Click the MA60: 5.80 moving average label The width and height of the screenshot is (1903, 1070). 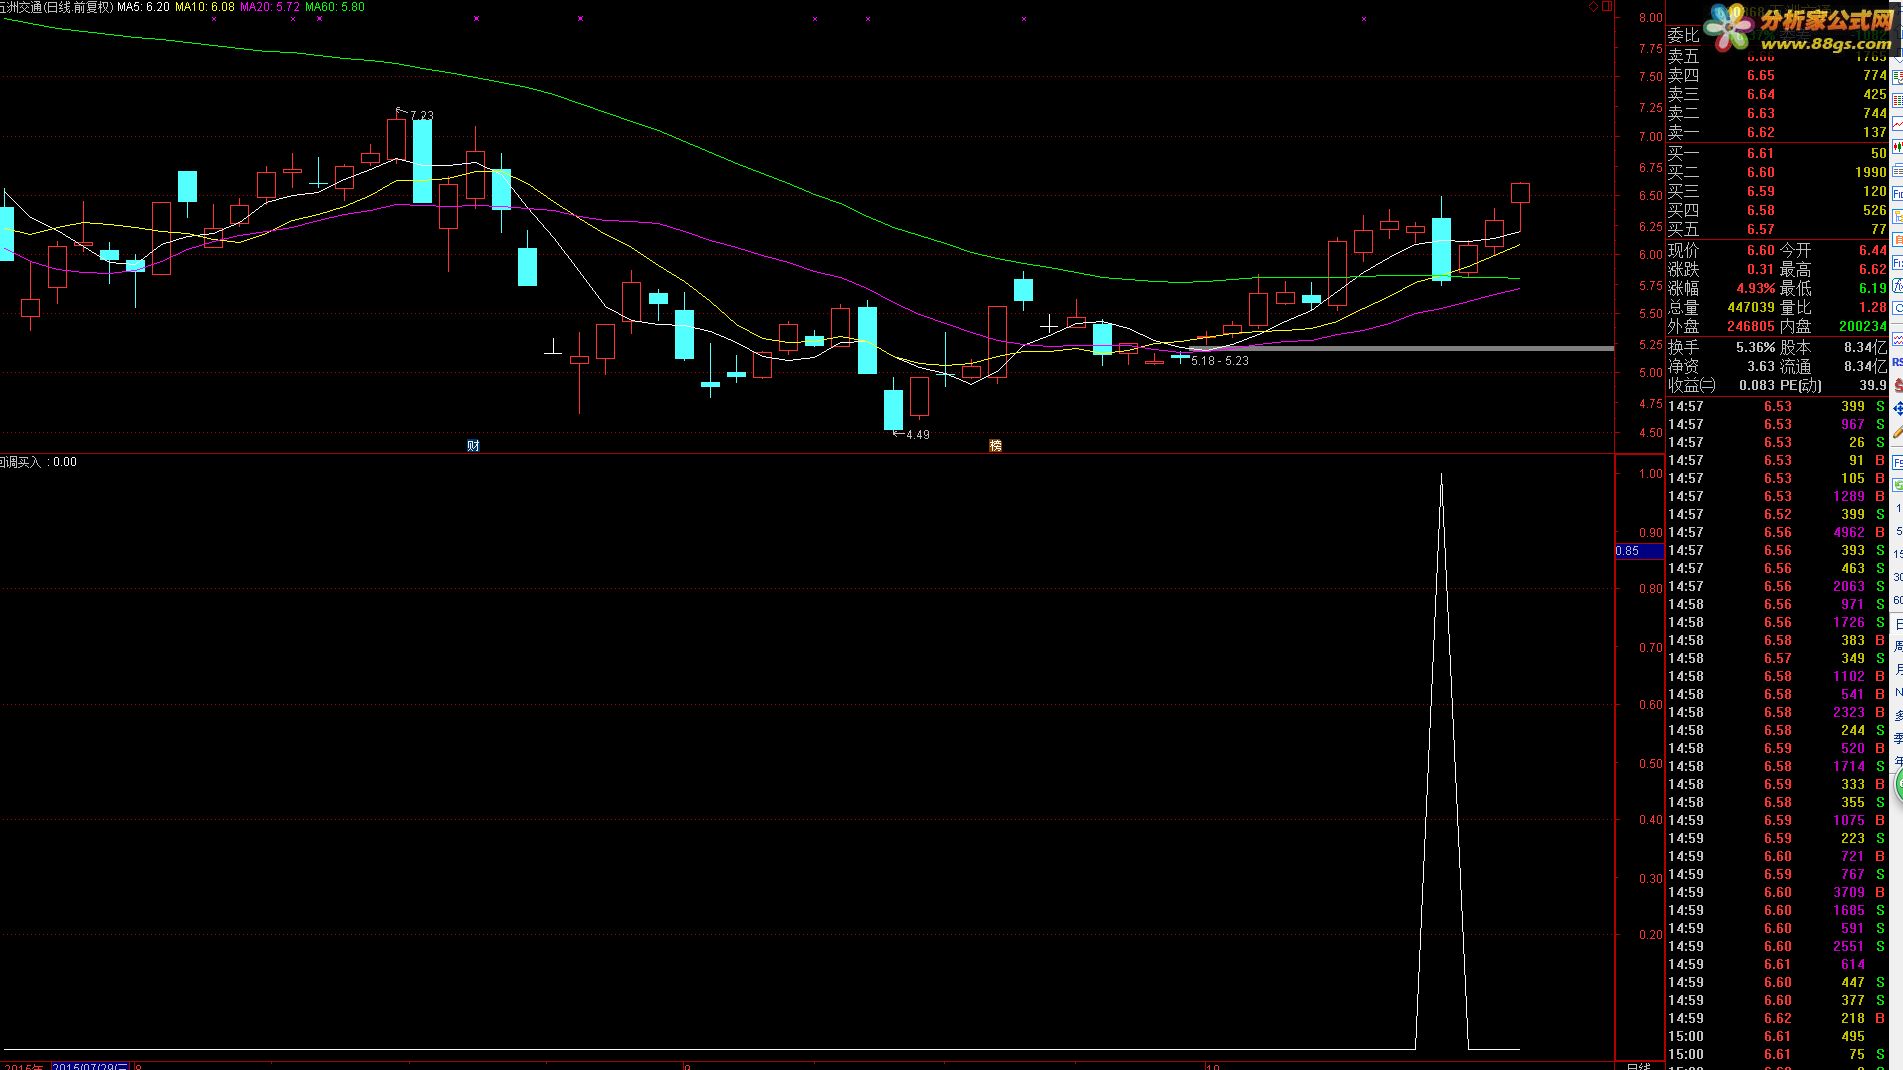[335, 7]
